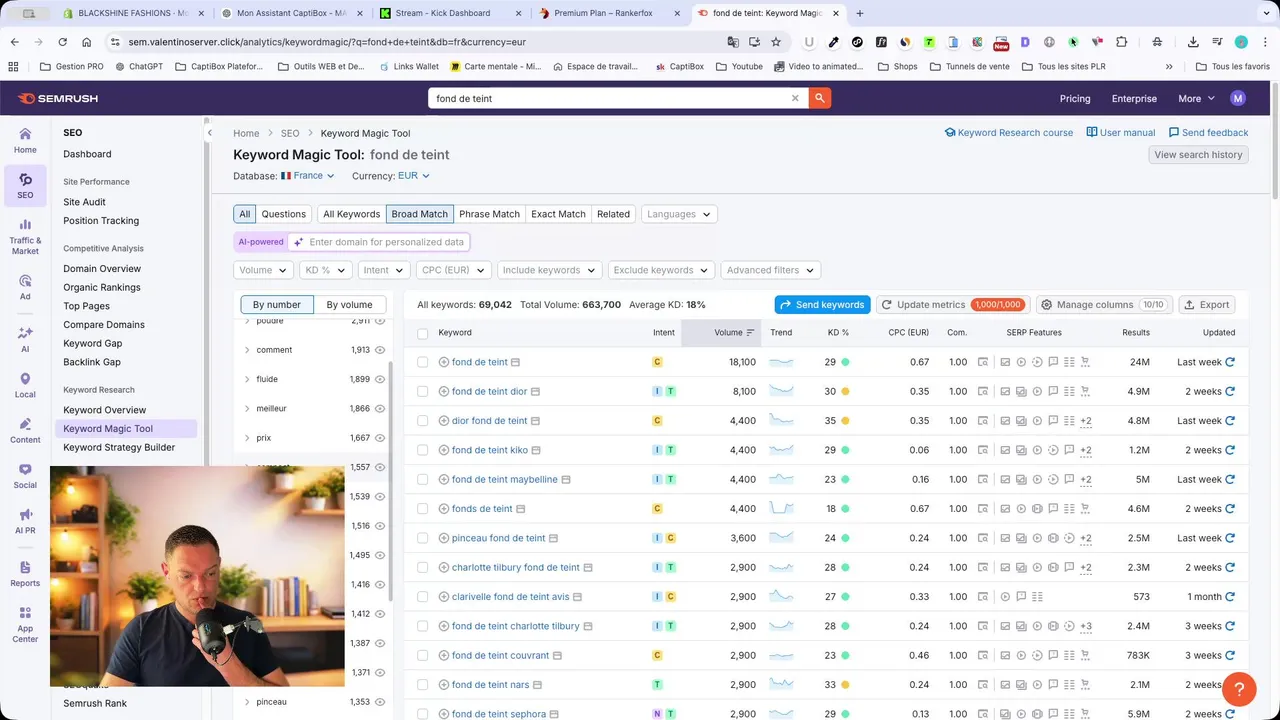
Task: Open View search history
Action: click(x=1198, y=155)
